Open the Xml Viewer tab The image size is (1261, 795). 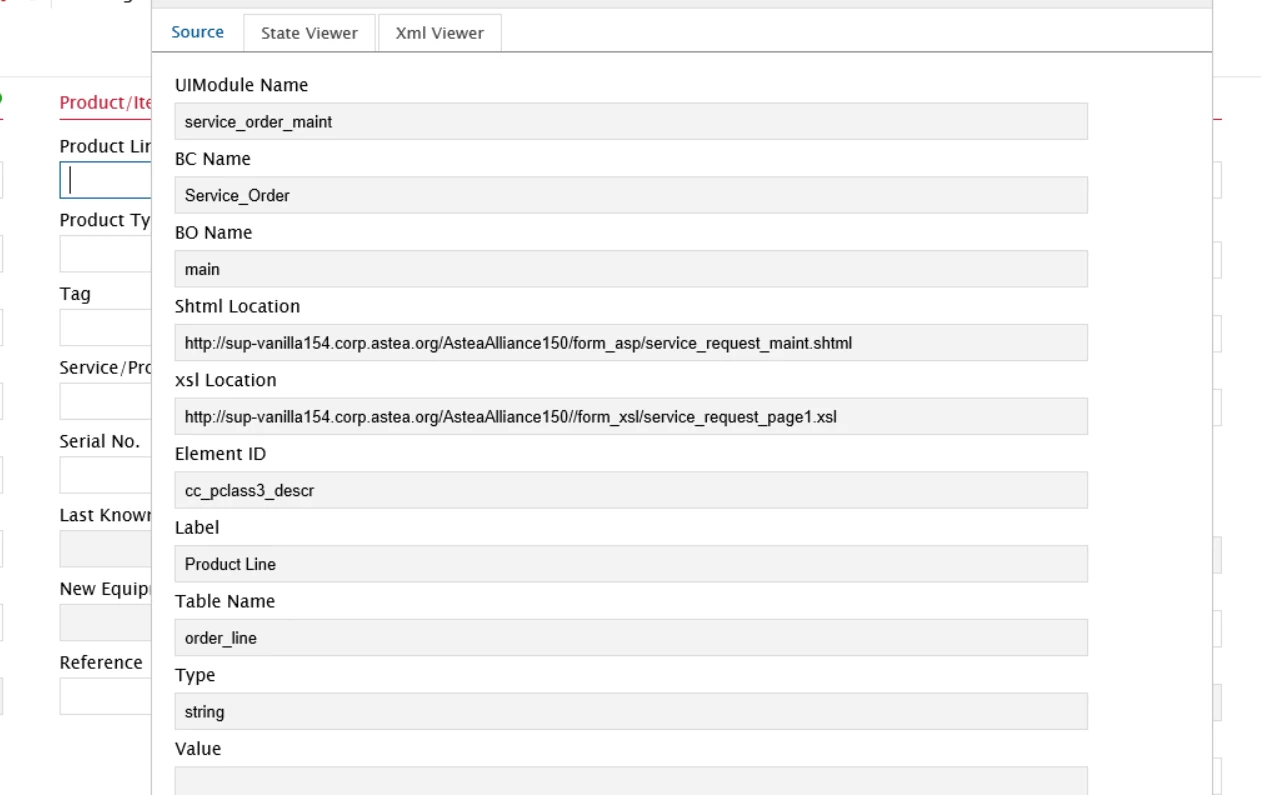click(439, 33)
